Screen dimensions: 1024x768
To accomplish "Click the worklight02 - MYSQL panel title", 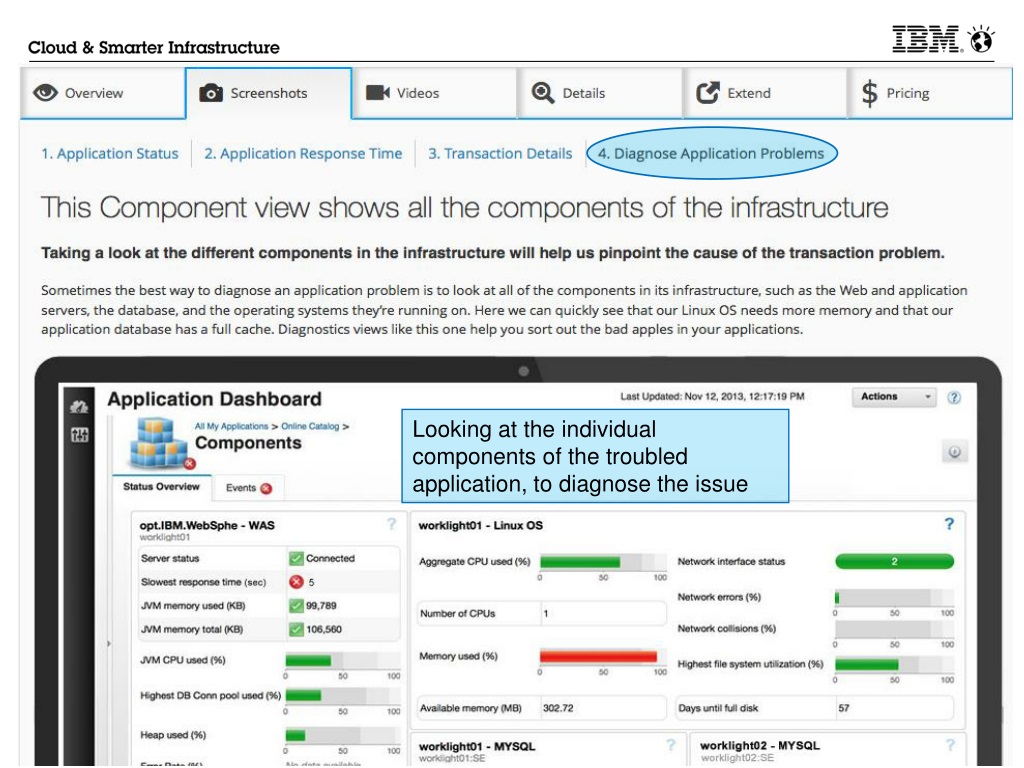I will tap(760, 746).
